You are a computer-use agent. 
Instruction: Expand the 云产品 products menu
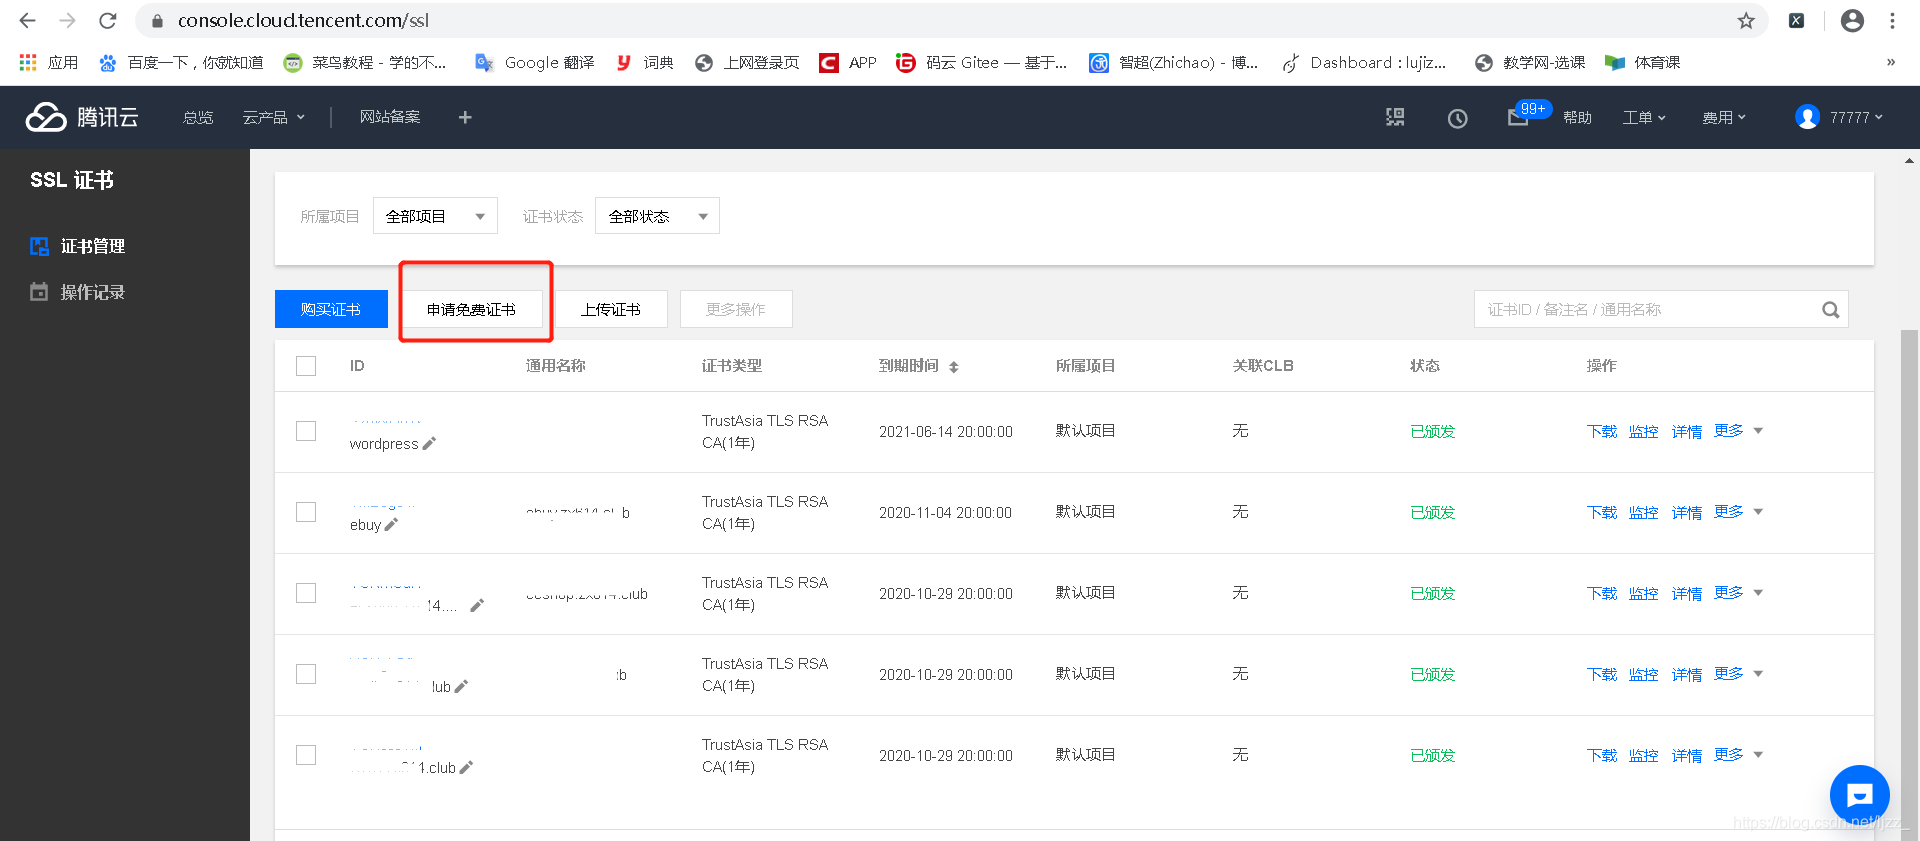[273, 117]
